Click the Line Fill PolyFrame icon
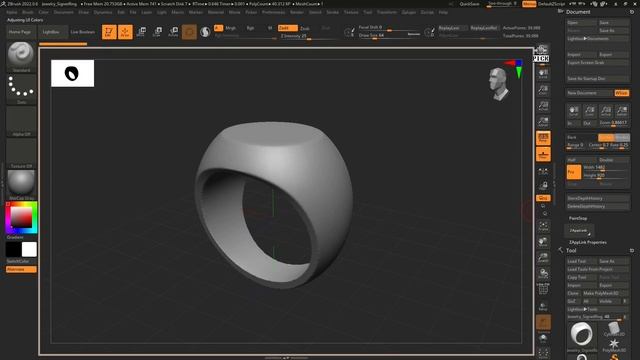 (x=543, y=289)
